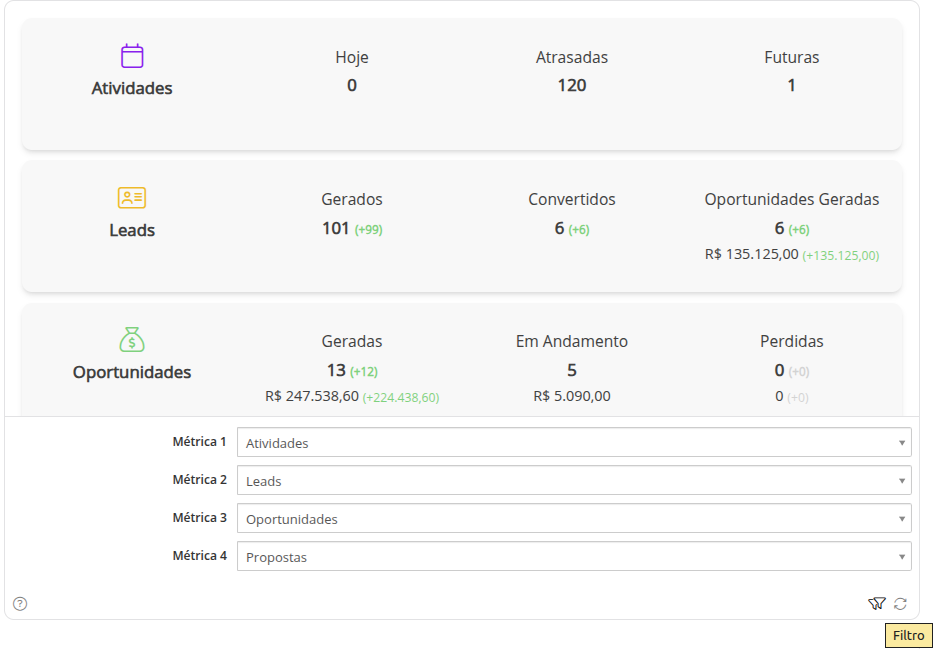This screenshot has width=936, height=652.
Task: Select the Em Andamento opportunities count
Action: click(572, 371)
